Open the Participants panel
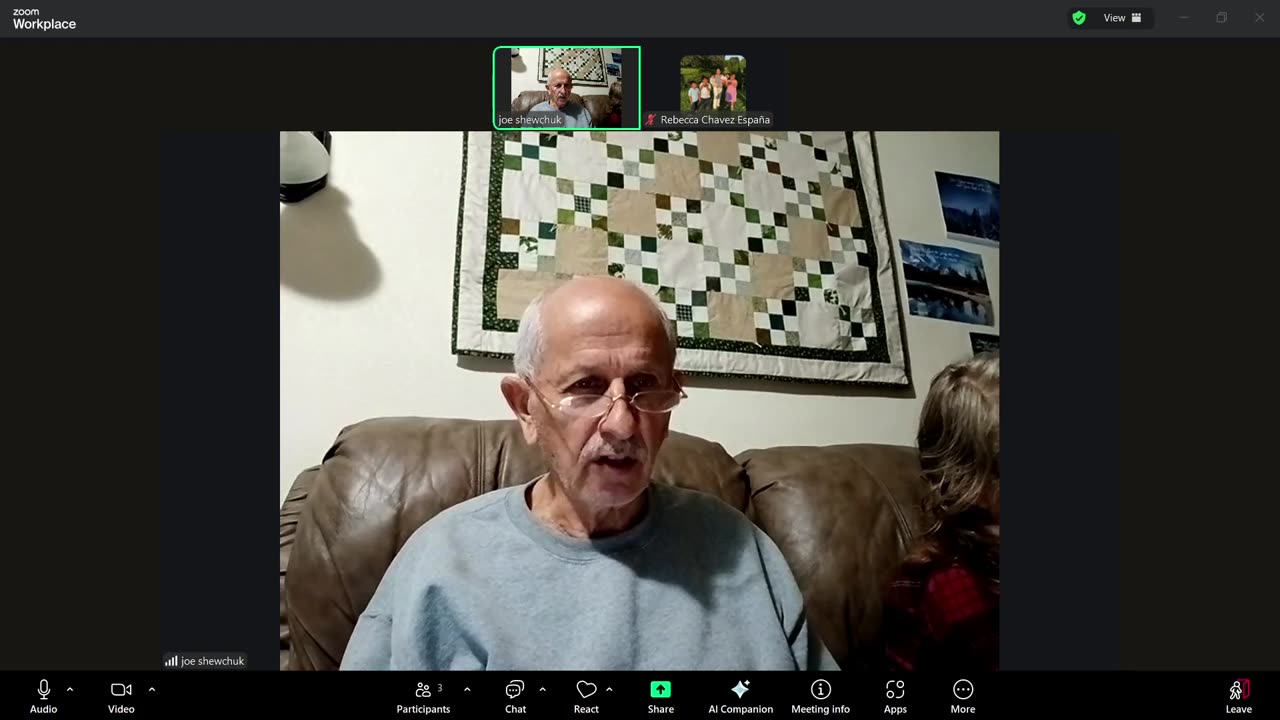Image resolution: width=1280 pixels, height=720 pixels. 423,696
